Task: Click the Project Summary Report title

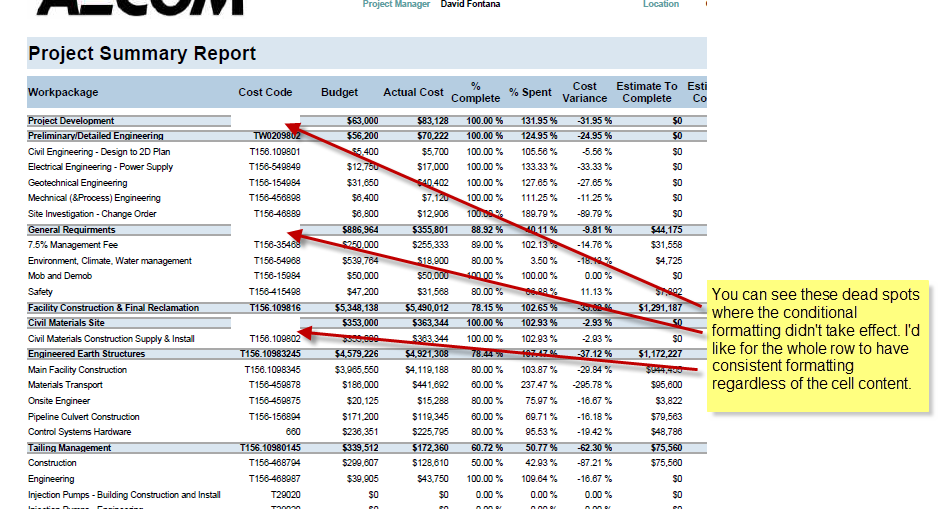Action: pos(142,53)
